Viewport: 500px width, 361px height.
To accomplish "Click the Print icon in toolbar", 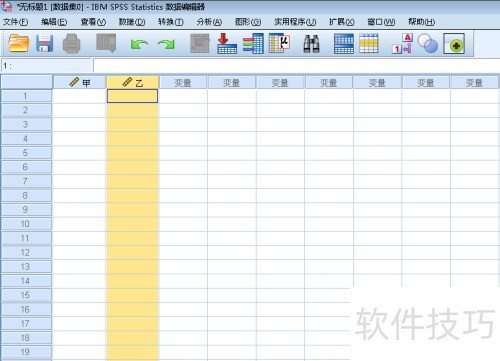I will pos(72,43).
